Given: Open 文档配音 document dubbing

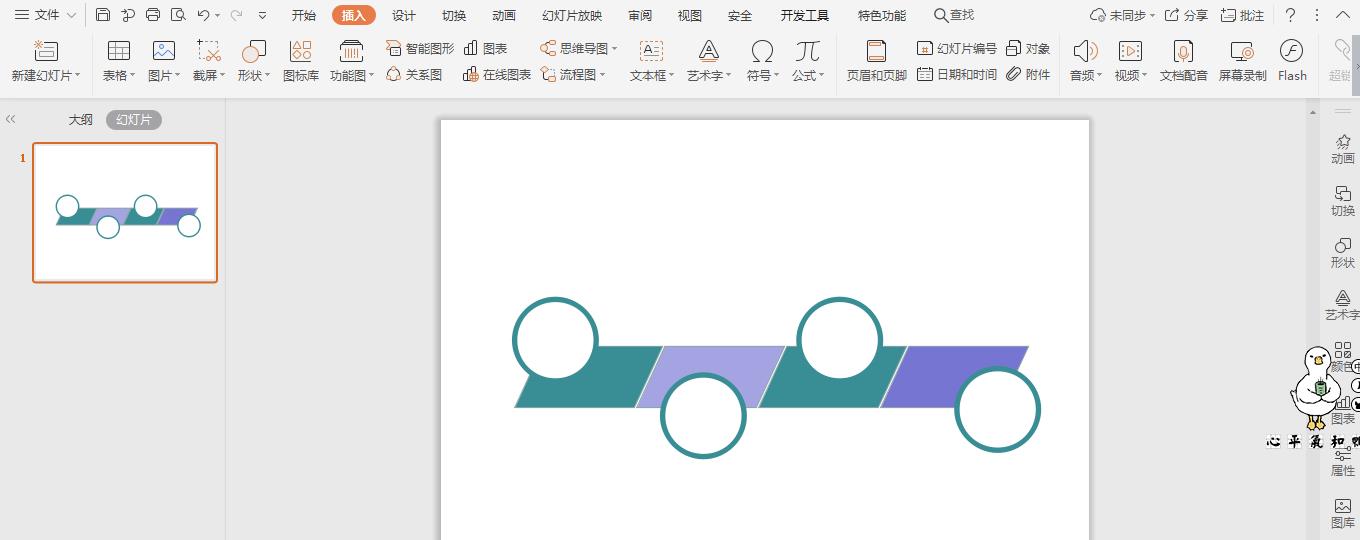Looking at the screenshot, I should tap(1184, 61).
